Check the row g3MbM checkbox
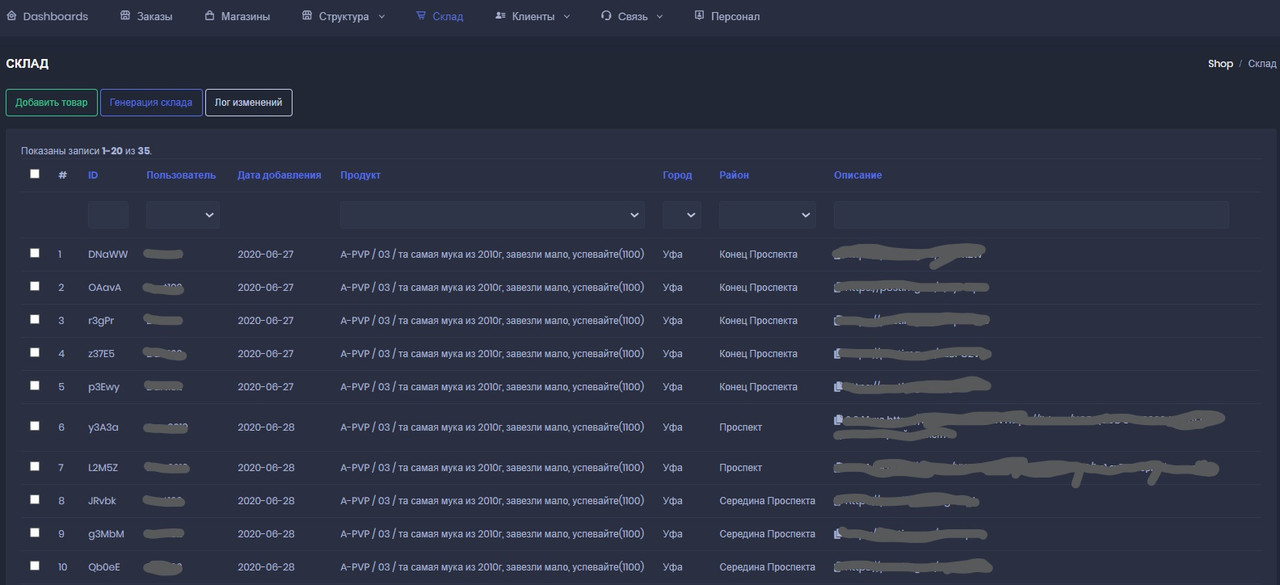Image resolution: width=1280 pixels, height=585 pixels. point(35,532)
